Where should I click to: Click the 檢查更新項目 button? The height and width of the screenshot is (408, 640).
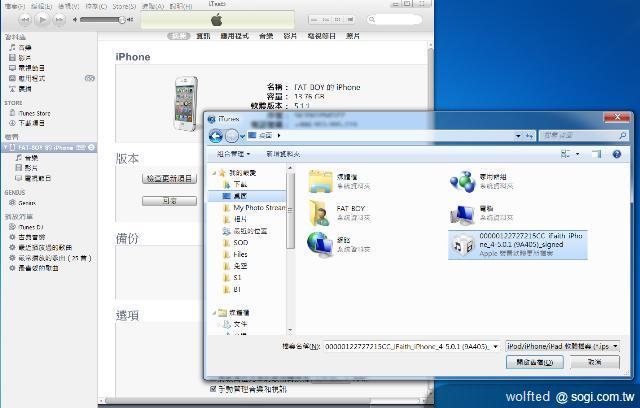169,179
